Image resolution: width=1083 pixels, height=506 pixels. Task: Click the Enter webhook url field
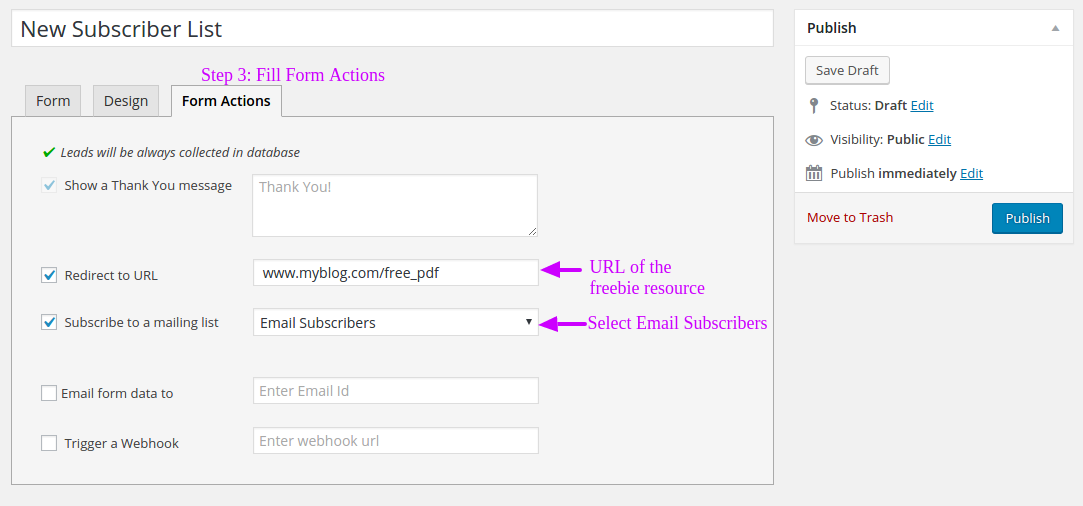396,440
